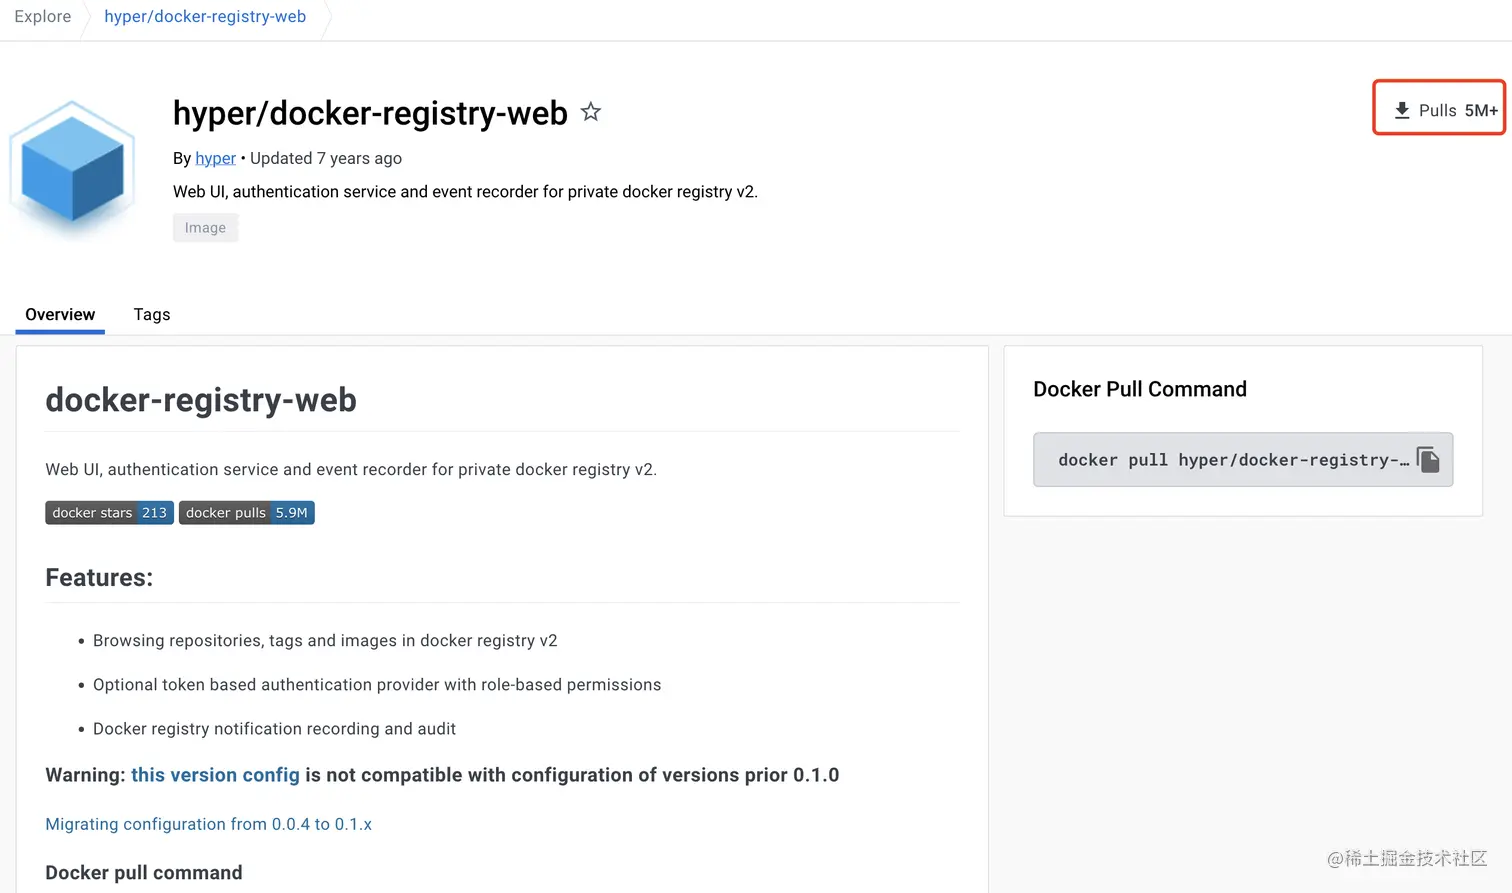Open the Tags tab
This screenshot has height=893, width=1512.
point(152,314)
